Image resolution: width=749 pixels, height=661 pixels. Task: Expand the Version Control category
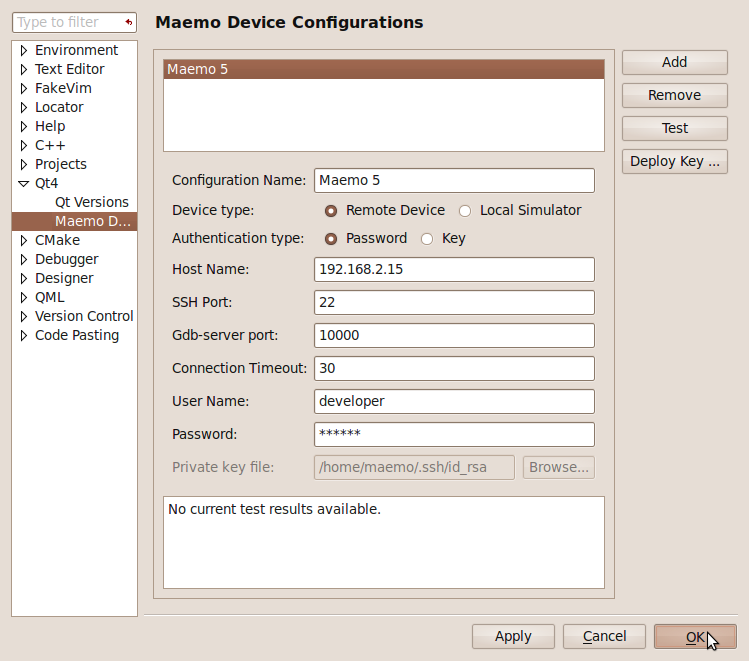(24, 317)
